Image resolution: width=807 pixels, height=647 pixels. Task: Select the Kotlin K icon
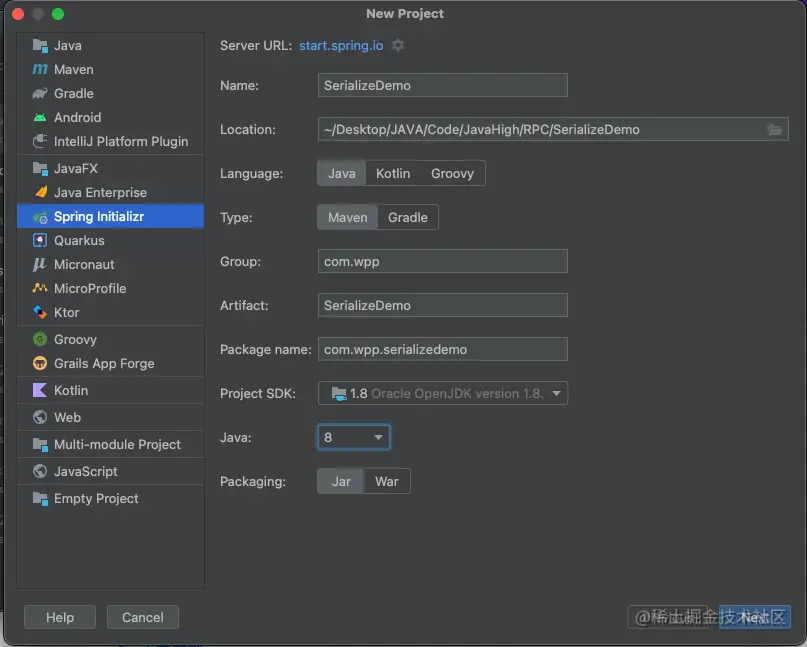point(40,390)
